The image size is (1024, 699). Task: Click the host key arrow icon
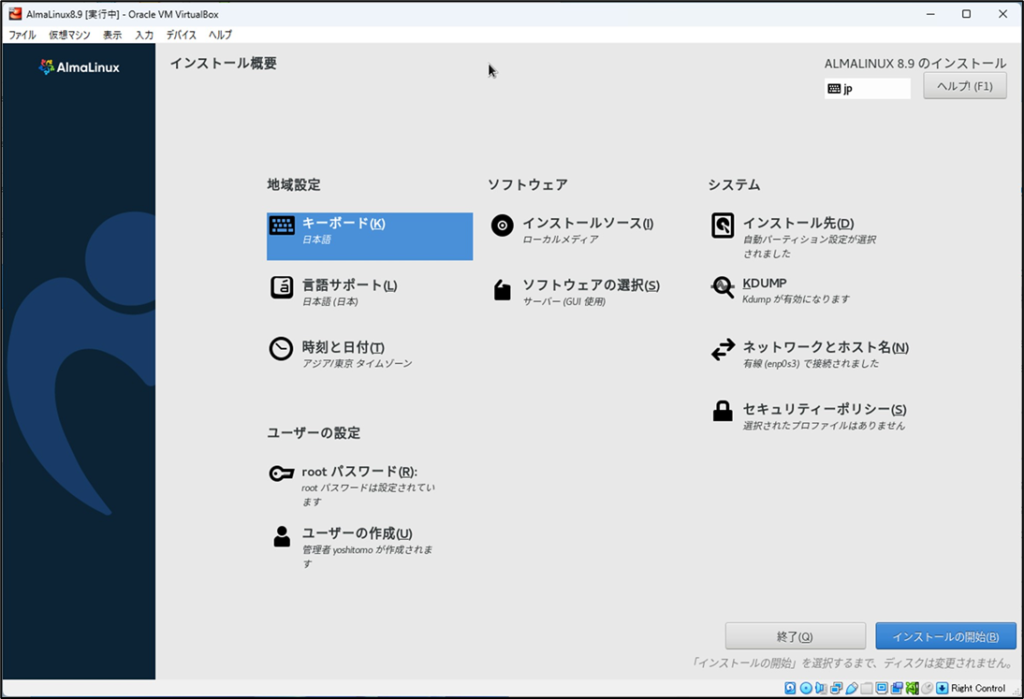tap(942, 688)
